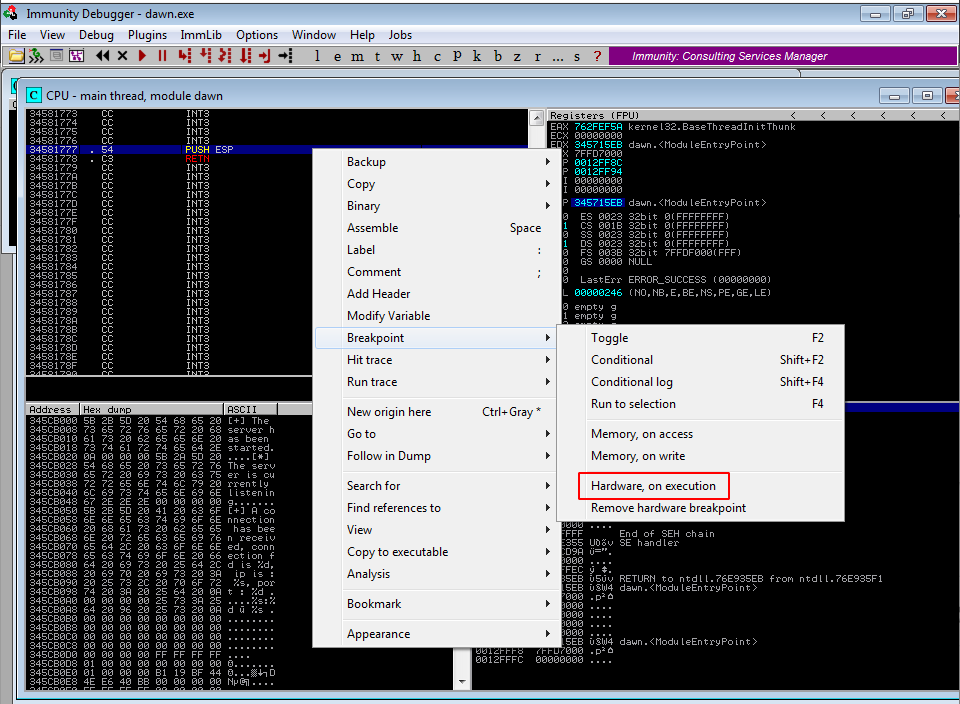Click the Python shell snake icon
This screenshot has height=704, width=960.
(x=36, y=56)
